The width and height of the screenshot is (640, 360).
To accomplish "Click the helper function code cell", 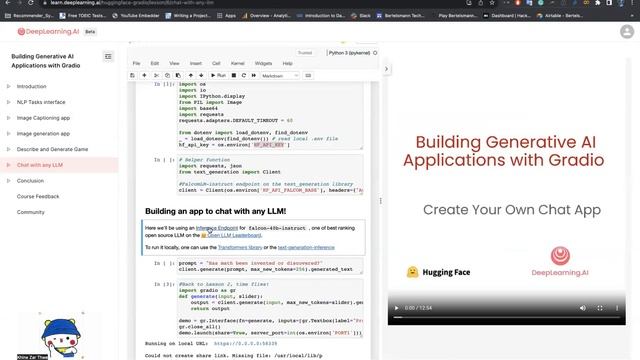I will 270,175.
